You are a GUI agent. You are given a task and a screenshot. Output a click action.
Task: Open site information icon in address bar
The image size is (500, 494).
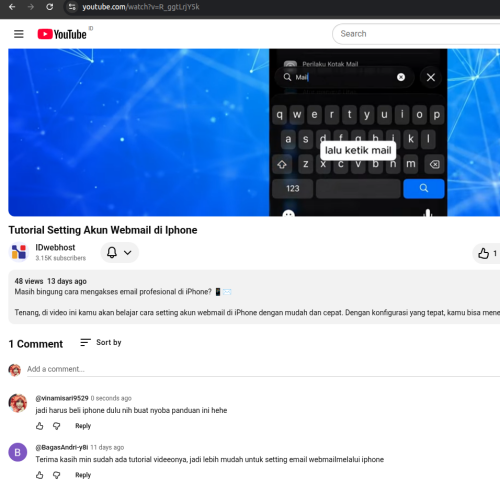72,7
